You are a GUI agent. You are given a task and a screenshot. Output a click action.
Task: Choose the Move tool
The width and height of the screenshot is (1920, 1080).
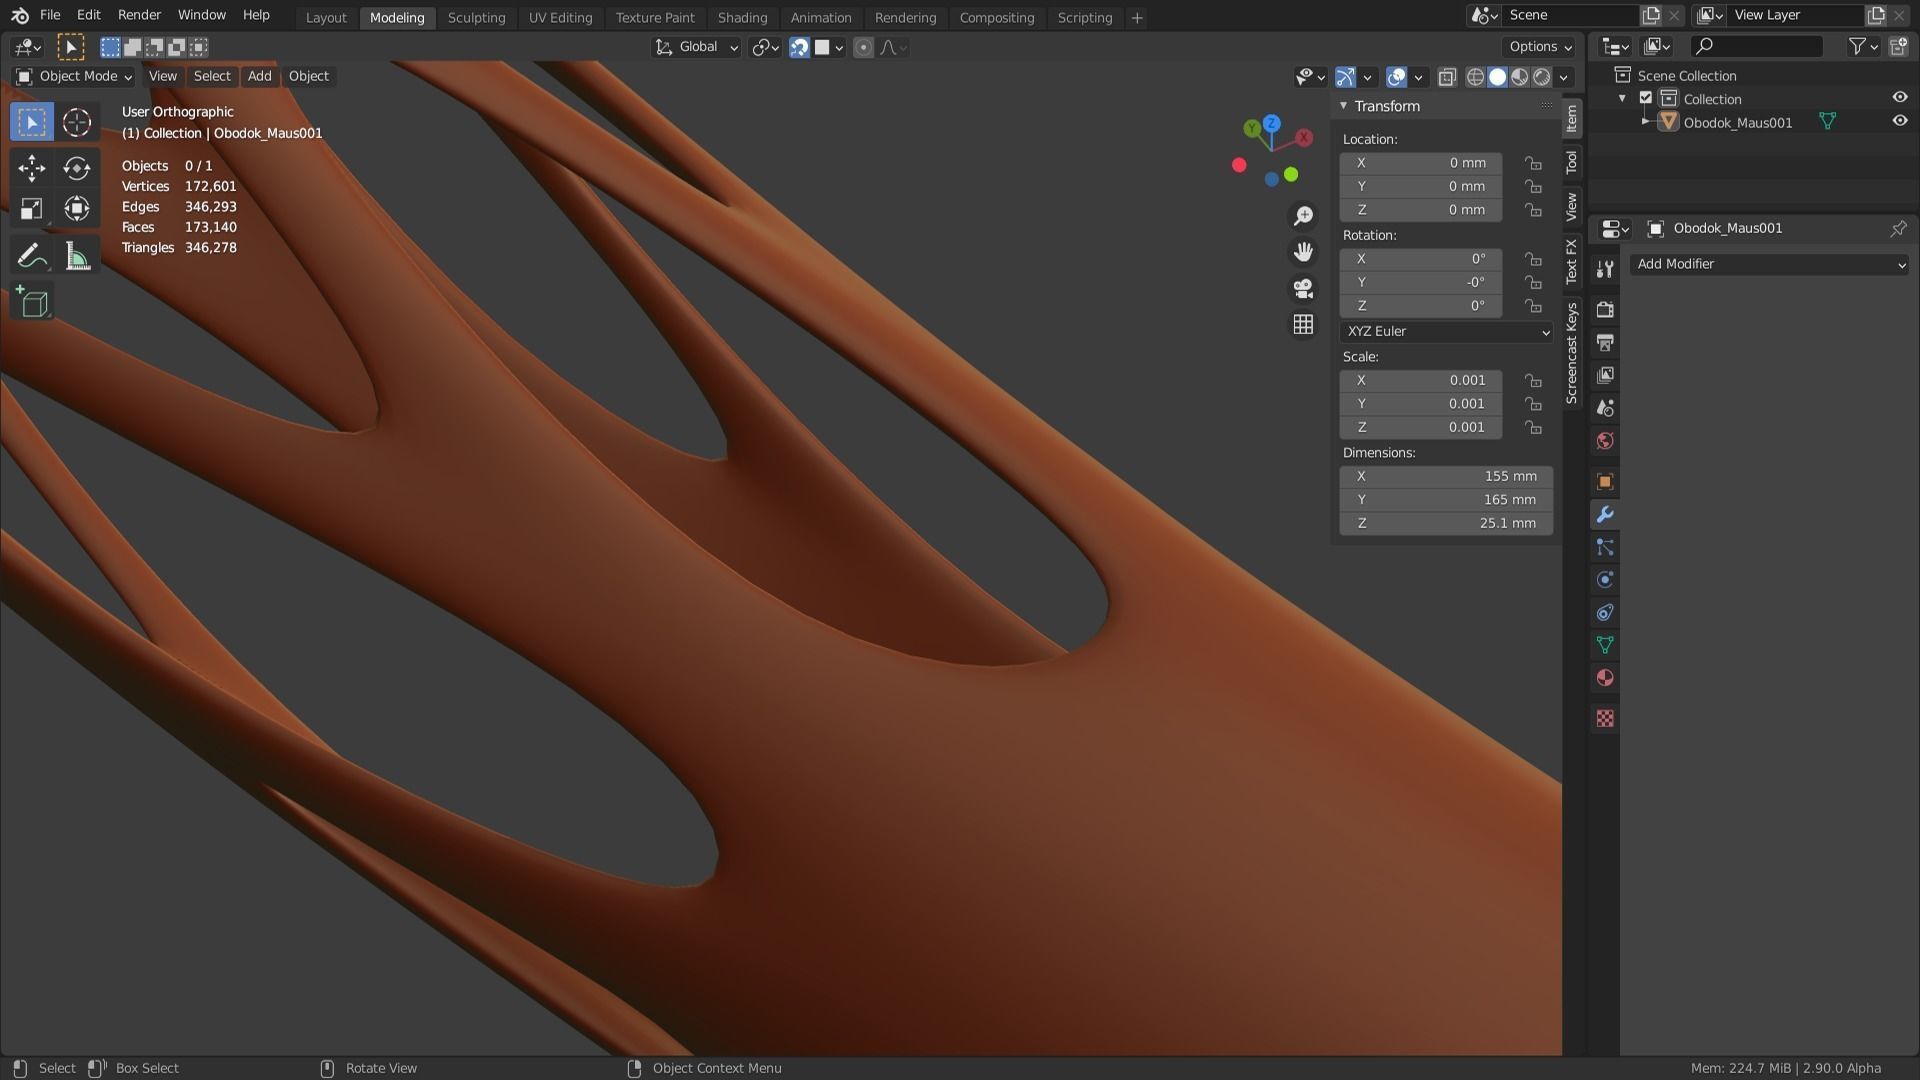pos(32,168)
